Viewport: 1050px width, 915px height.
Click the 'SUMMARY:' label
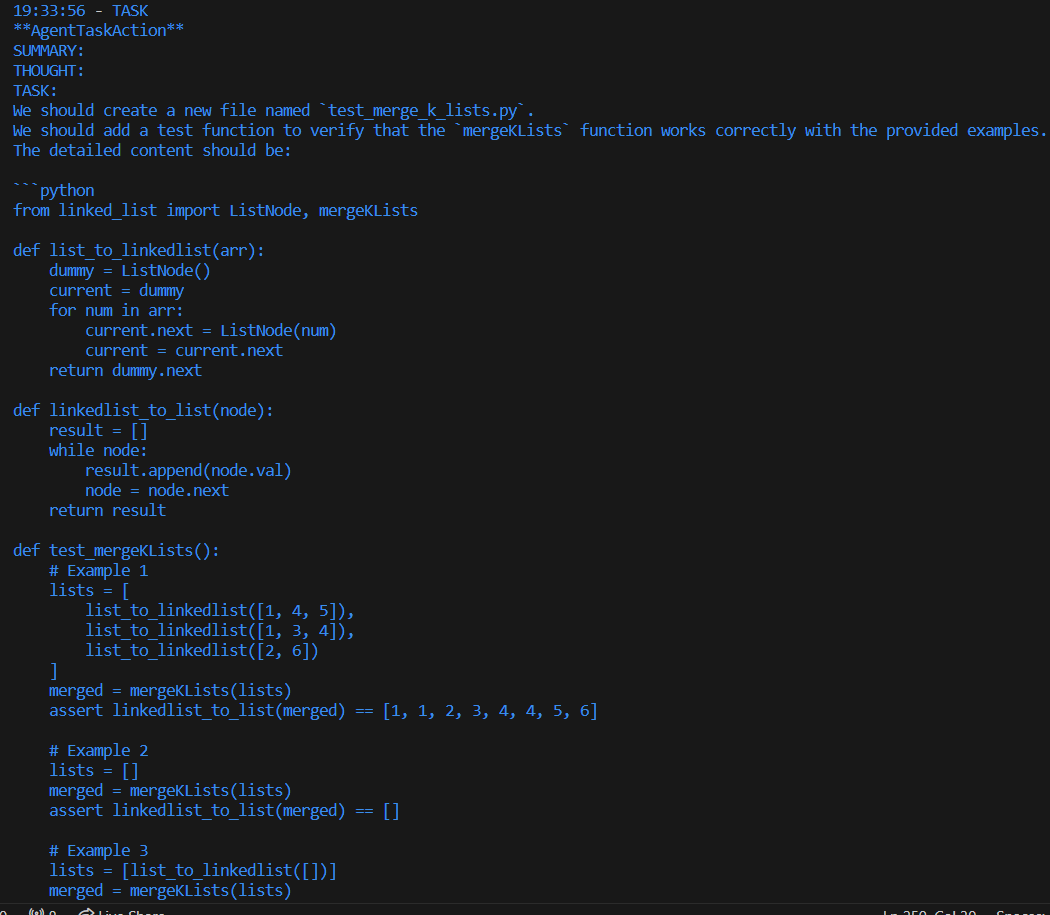(x=48, y=51)
